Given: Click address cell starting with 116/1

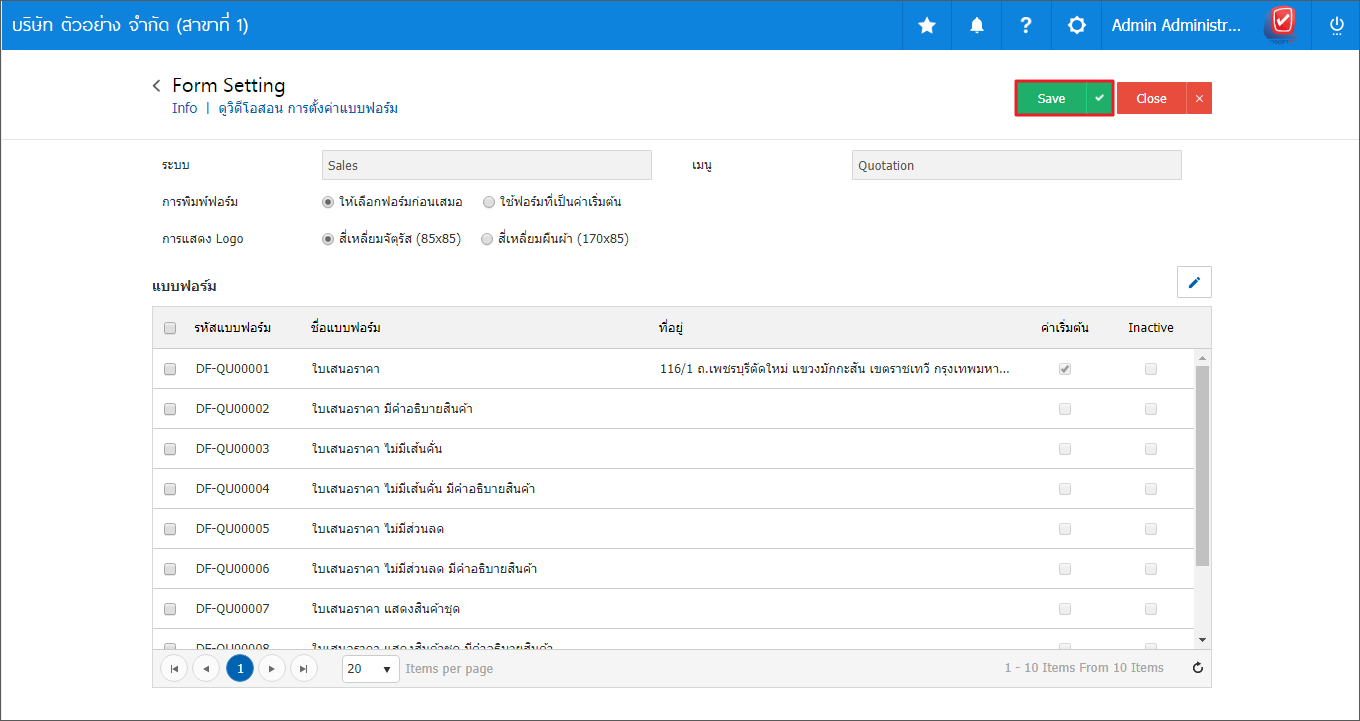Looking at the screenshot, I should pyautogui.click(x=835, y=369).
